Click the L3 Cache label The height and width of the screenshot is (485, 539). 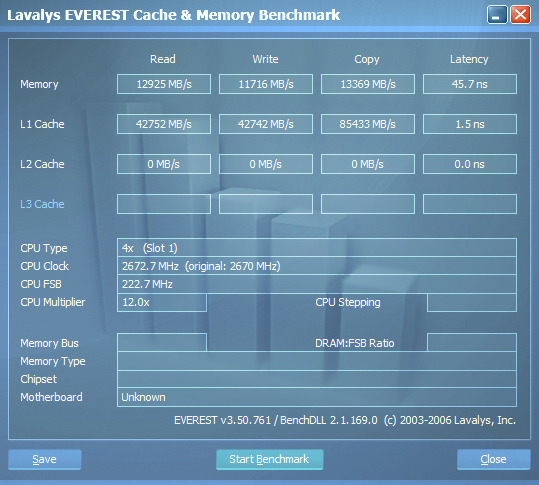(x=42, y=204)
